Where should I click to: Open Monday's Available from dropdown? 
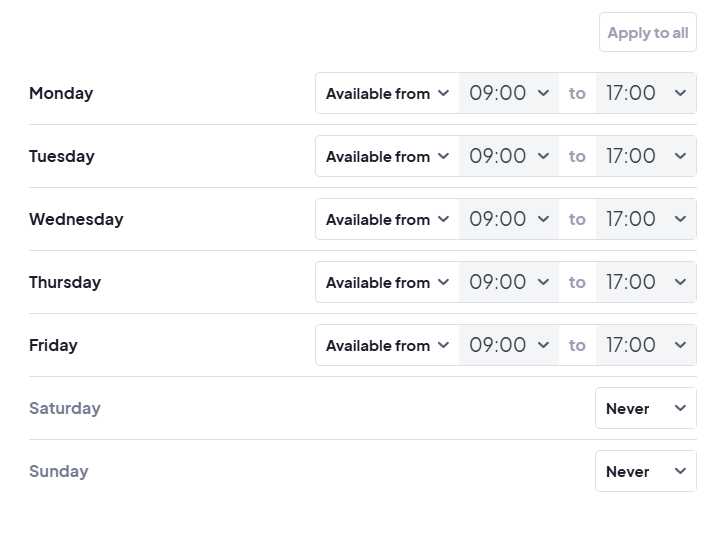(387, 94)
